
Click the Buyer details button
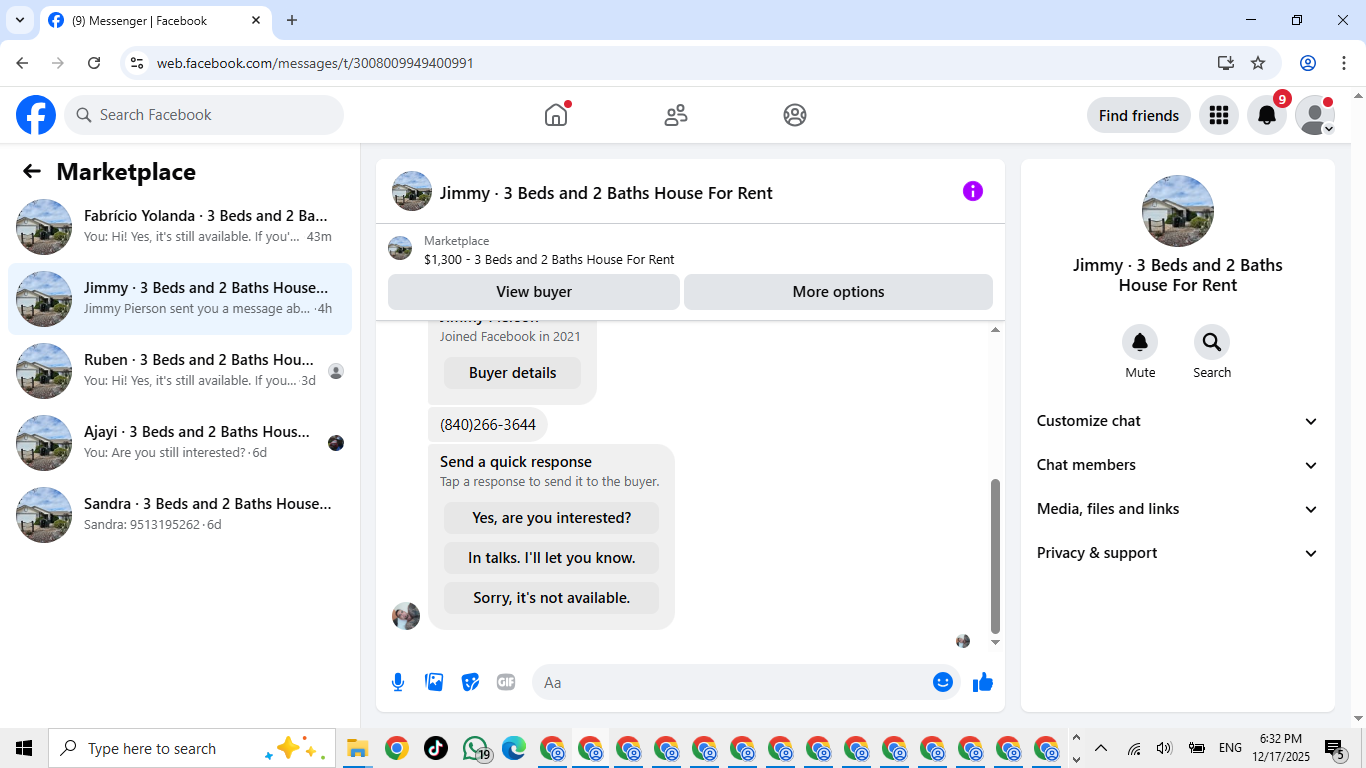(x=513, y=373)
